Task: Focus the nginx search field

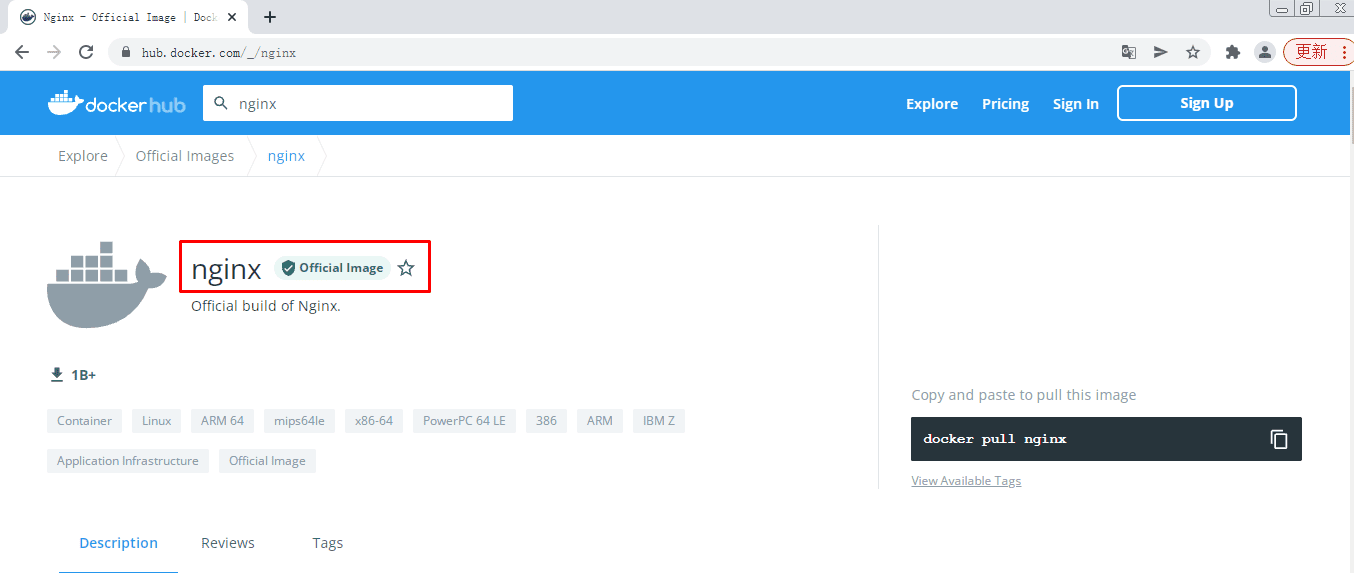Action: click(x=358, y=103)
